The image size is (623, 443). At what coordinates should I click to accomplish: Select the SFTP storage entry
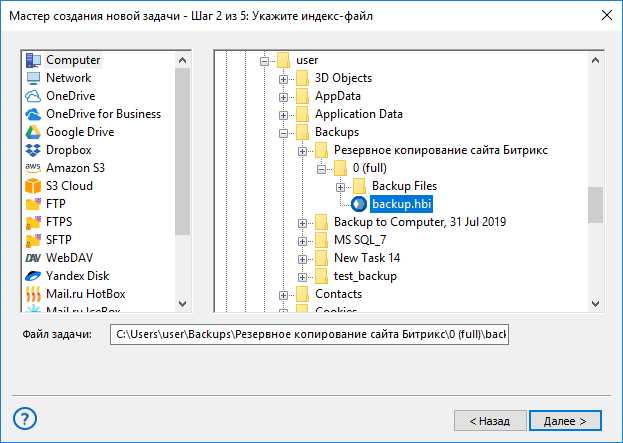pyautogui.click(x=59, y=240)
